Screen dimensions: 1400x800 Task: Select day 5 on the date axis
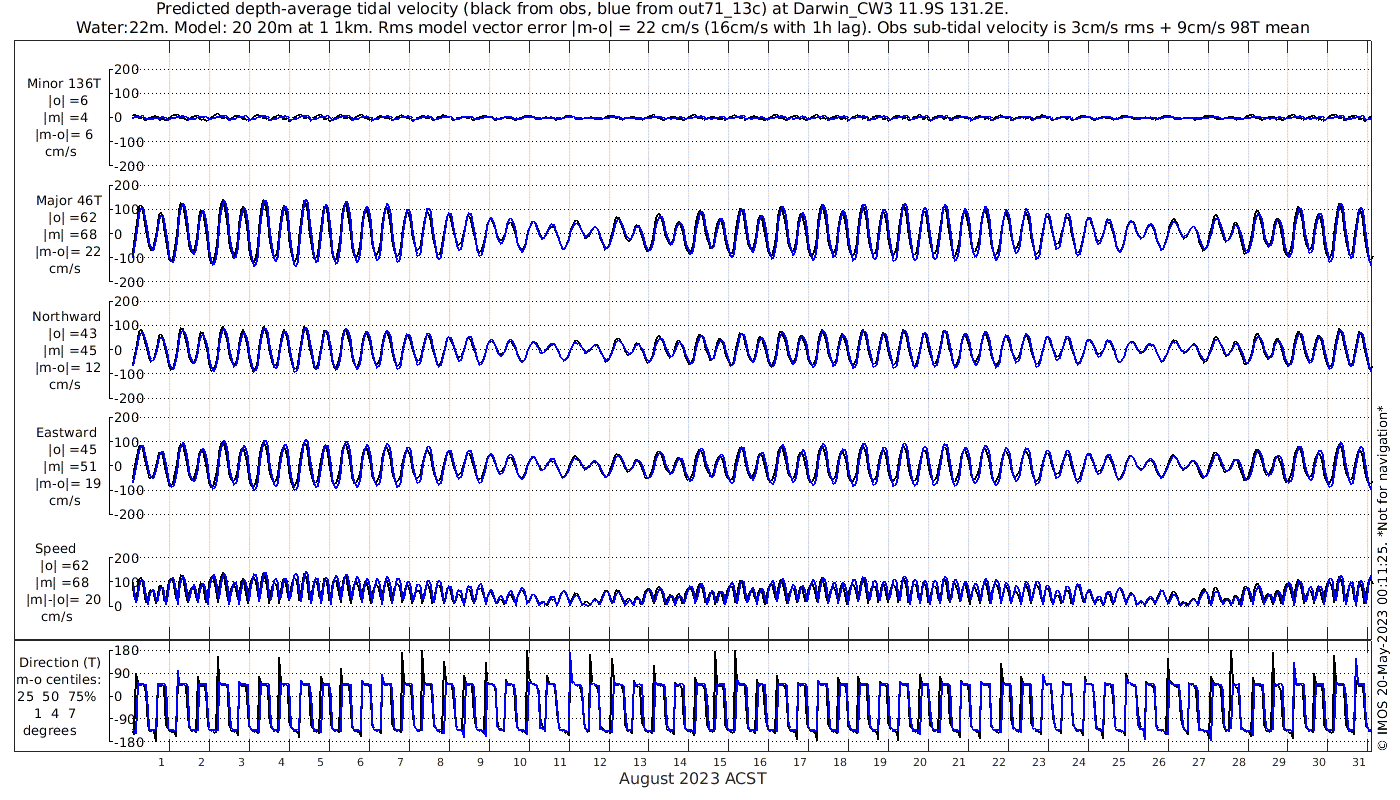click(x=321, y=762)
